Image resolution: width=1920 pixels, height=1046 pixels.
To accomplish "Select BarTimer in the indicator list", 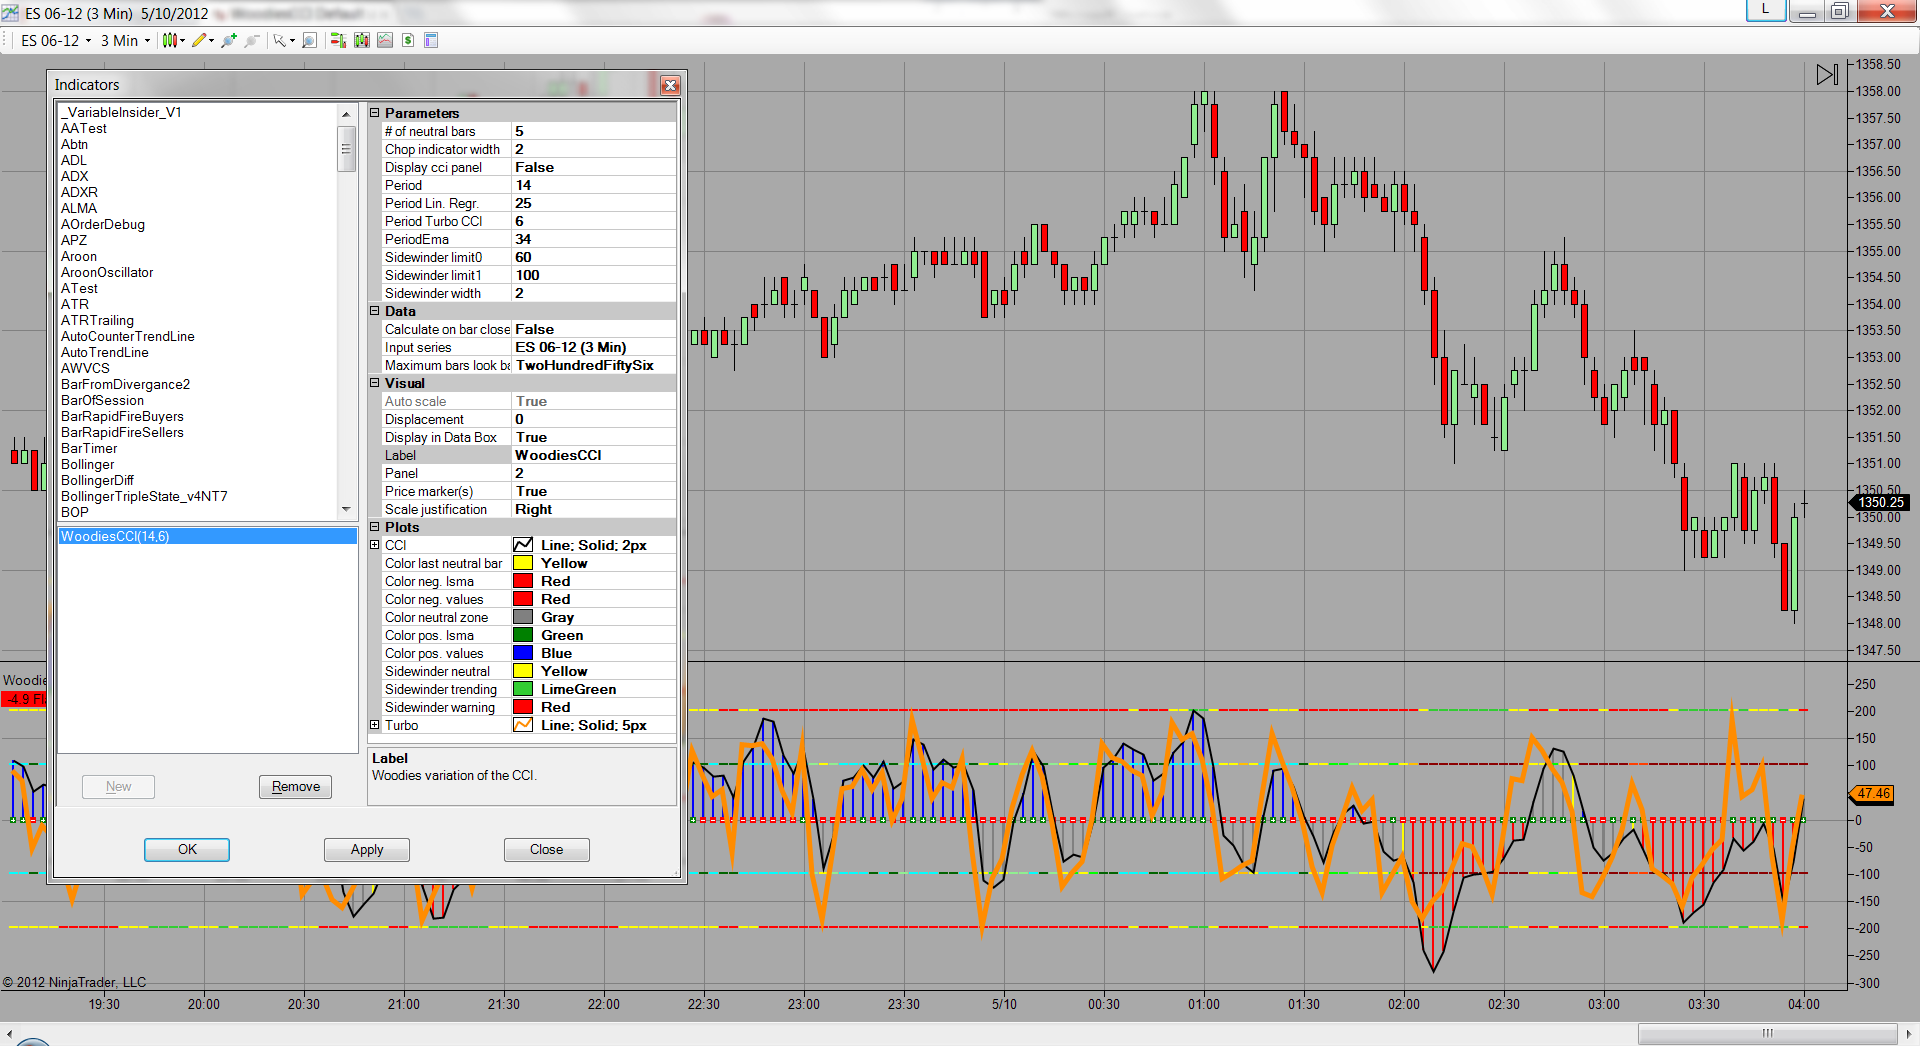I will click(89, 448).
